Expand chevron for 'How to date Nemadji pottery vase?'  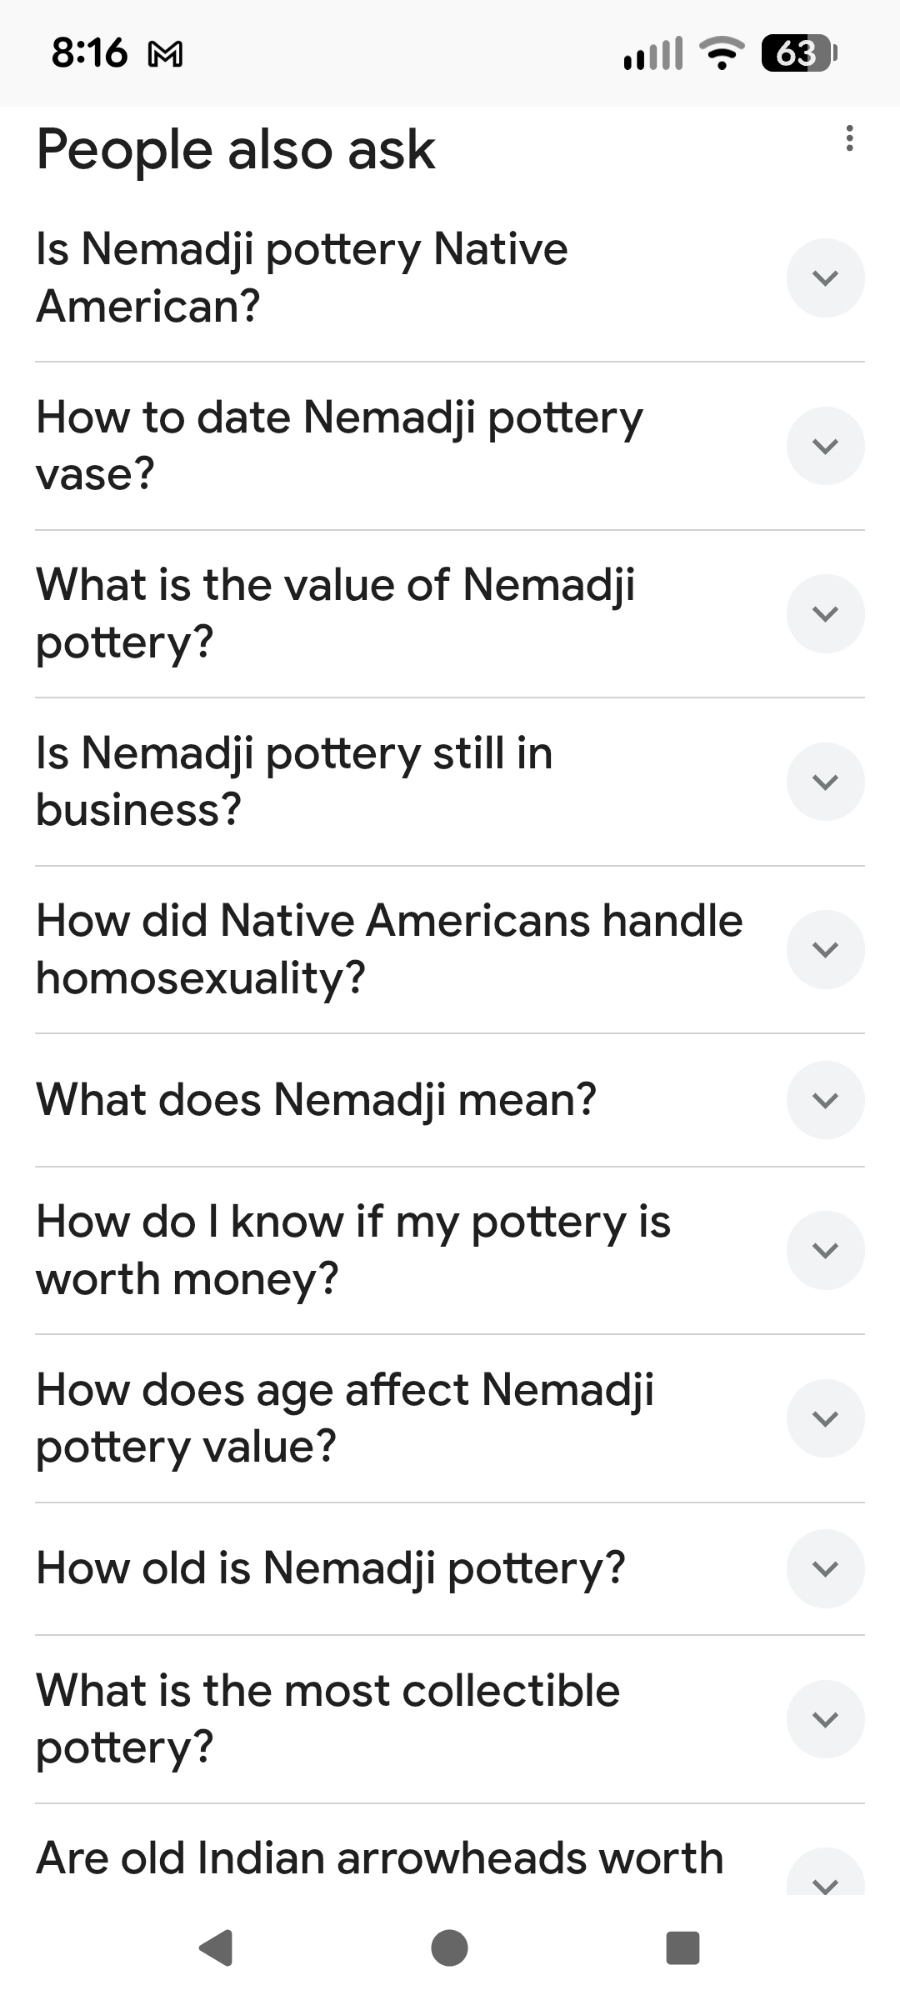coord(825,446)
